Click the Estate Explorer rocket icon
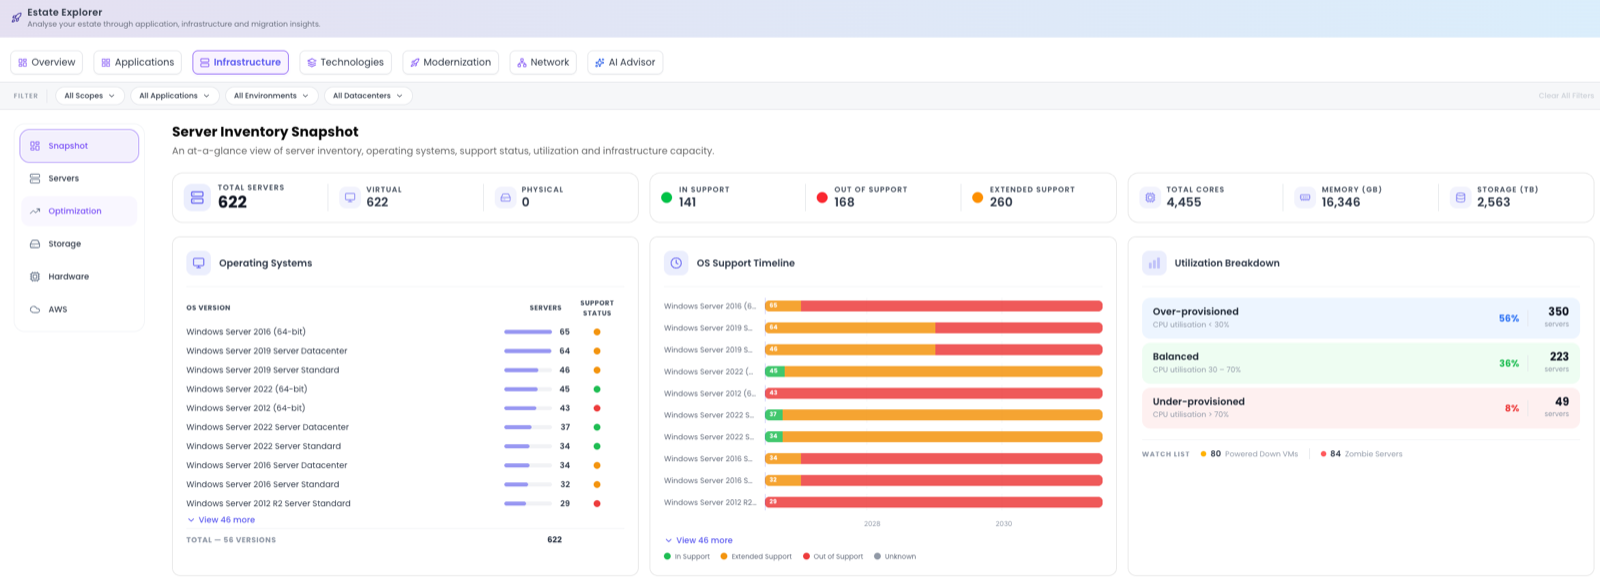 16,18
